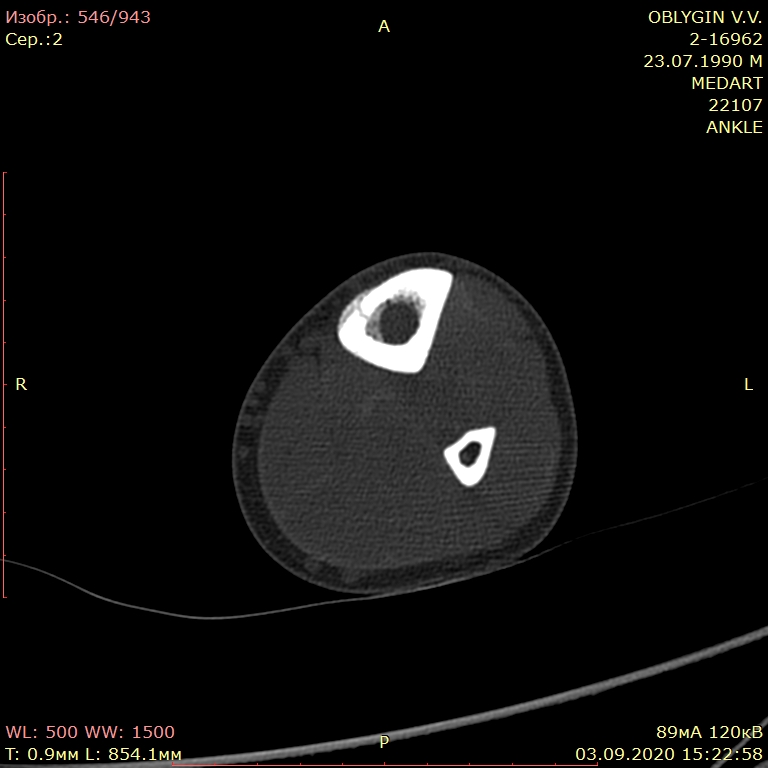Click the patient ID '2-16962'
The height and width of the screenshot is (768, 768).
pyautogui.click(x=726, y=39)
